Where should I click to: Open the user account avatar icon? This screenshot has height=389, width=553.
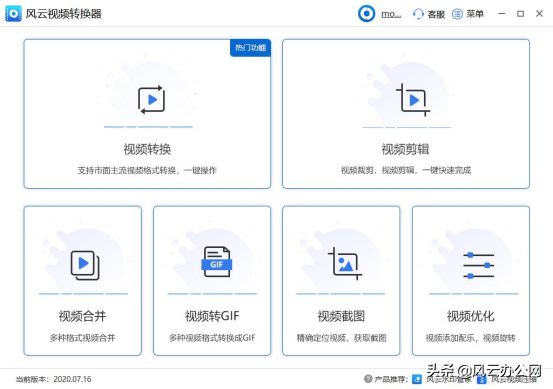point(366,14)
